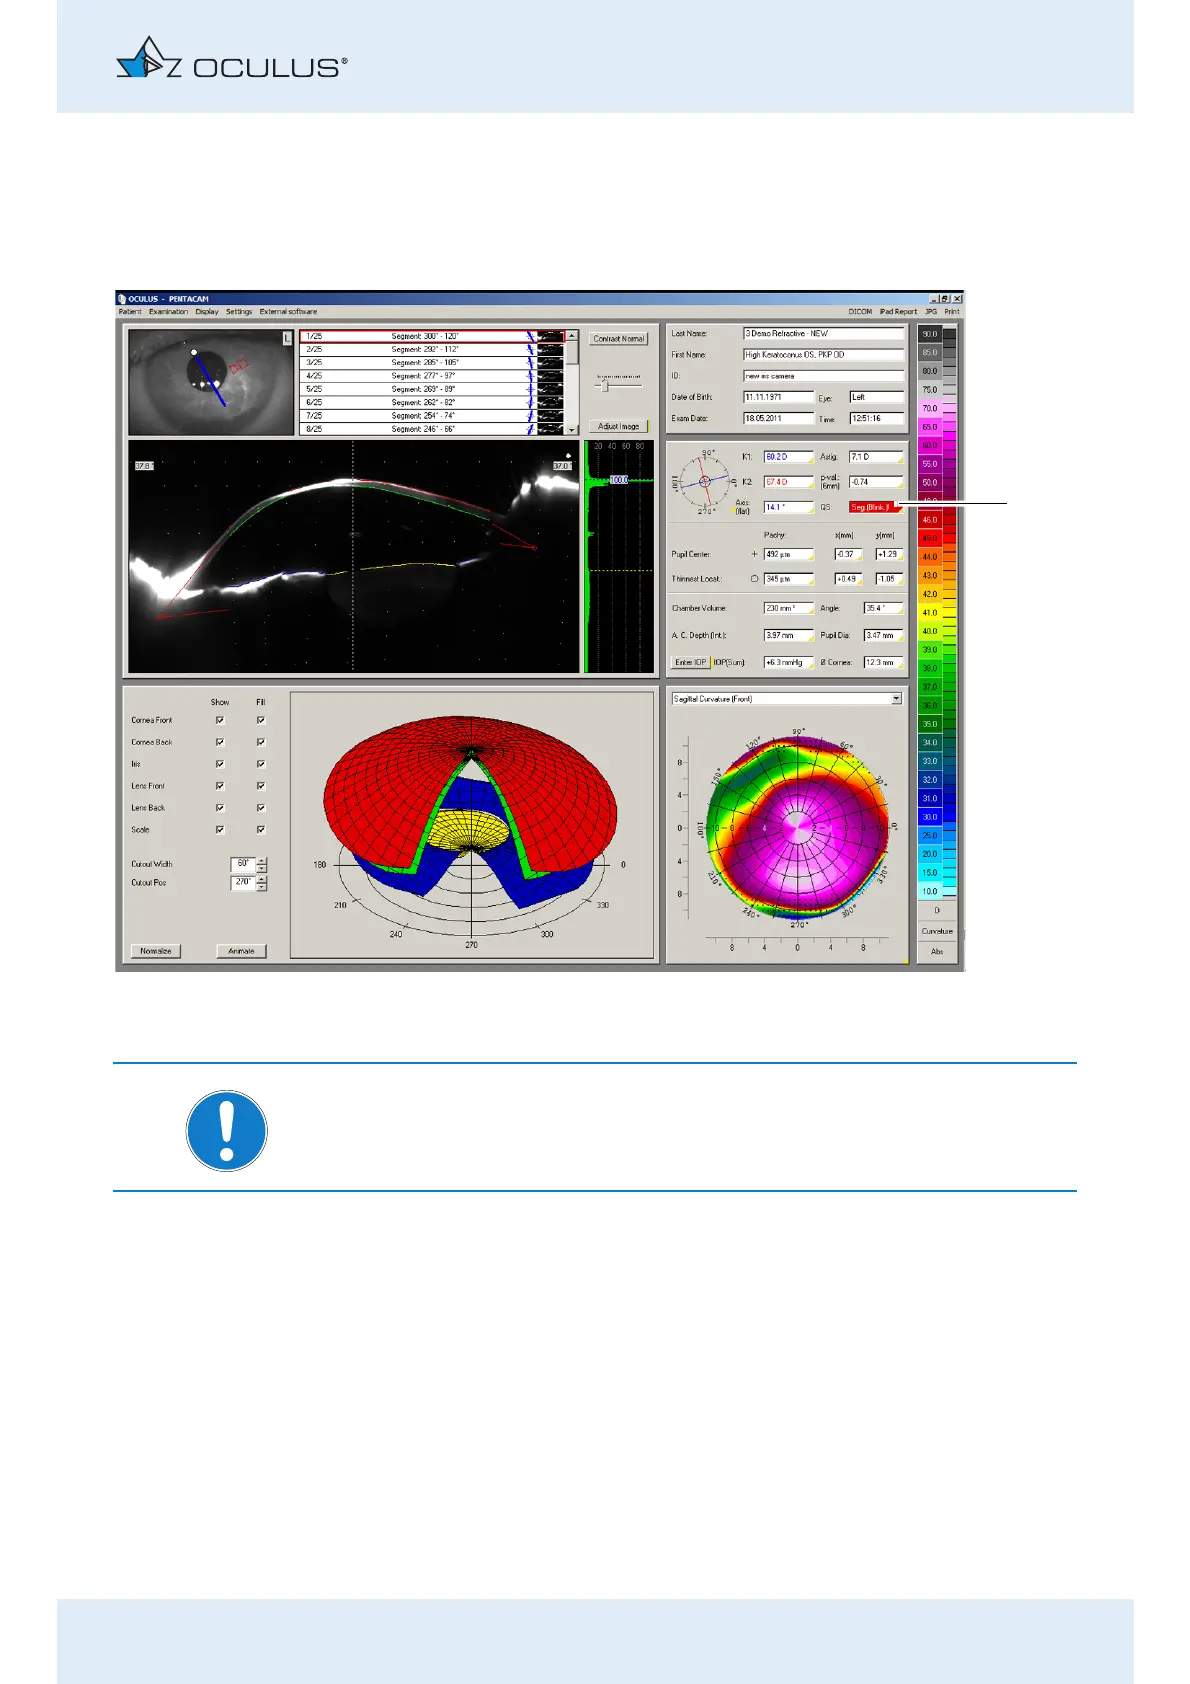Viewport: 1190px width, 1684px height.
Task: Open the Scheimpflug thumbnail for segment 5/25
Action: tap(551, 389)
